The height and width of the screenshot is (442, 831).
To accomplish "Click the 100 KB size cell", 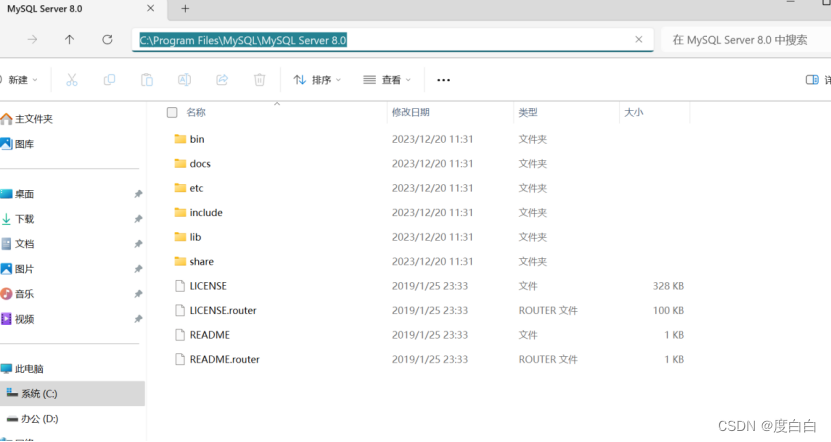I will click(x=668, y=310).
